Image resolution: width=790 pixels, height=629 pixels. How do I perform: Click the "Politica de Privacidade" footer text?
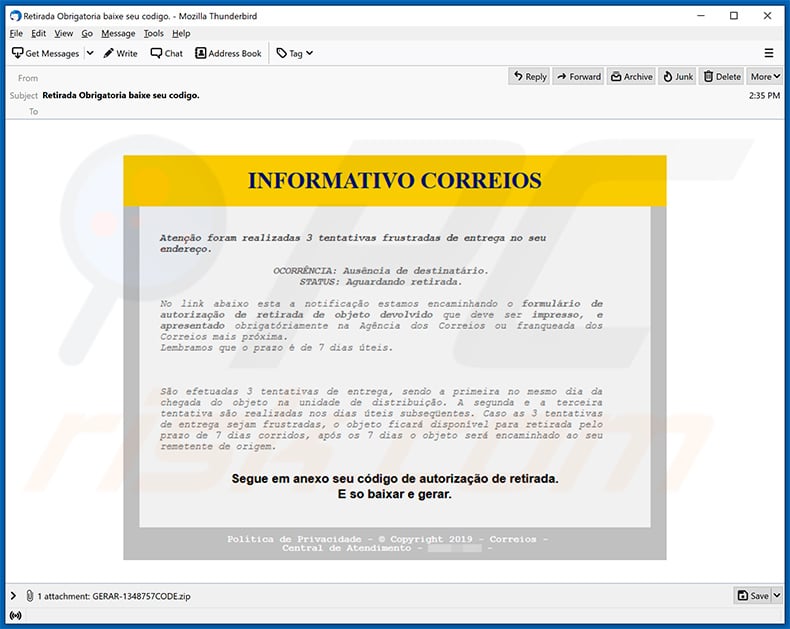point(294,539)
